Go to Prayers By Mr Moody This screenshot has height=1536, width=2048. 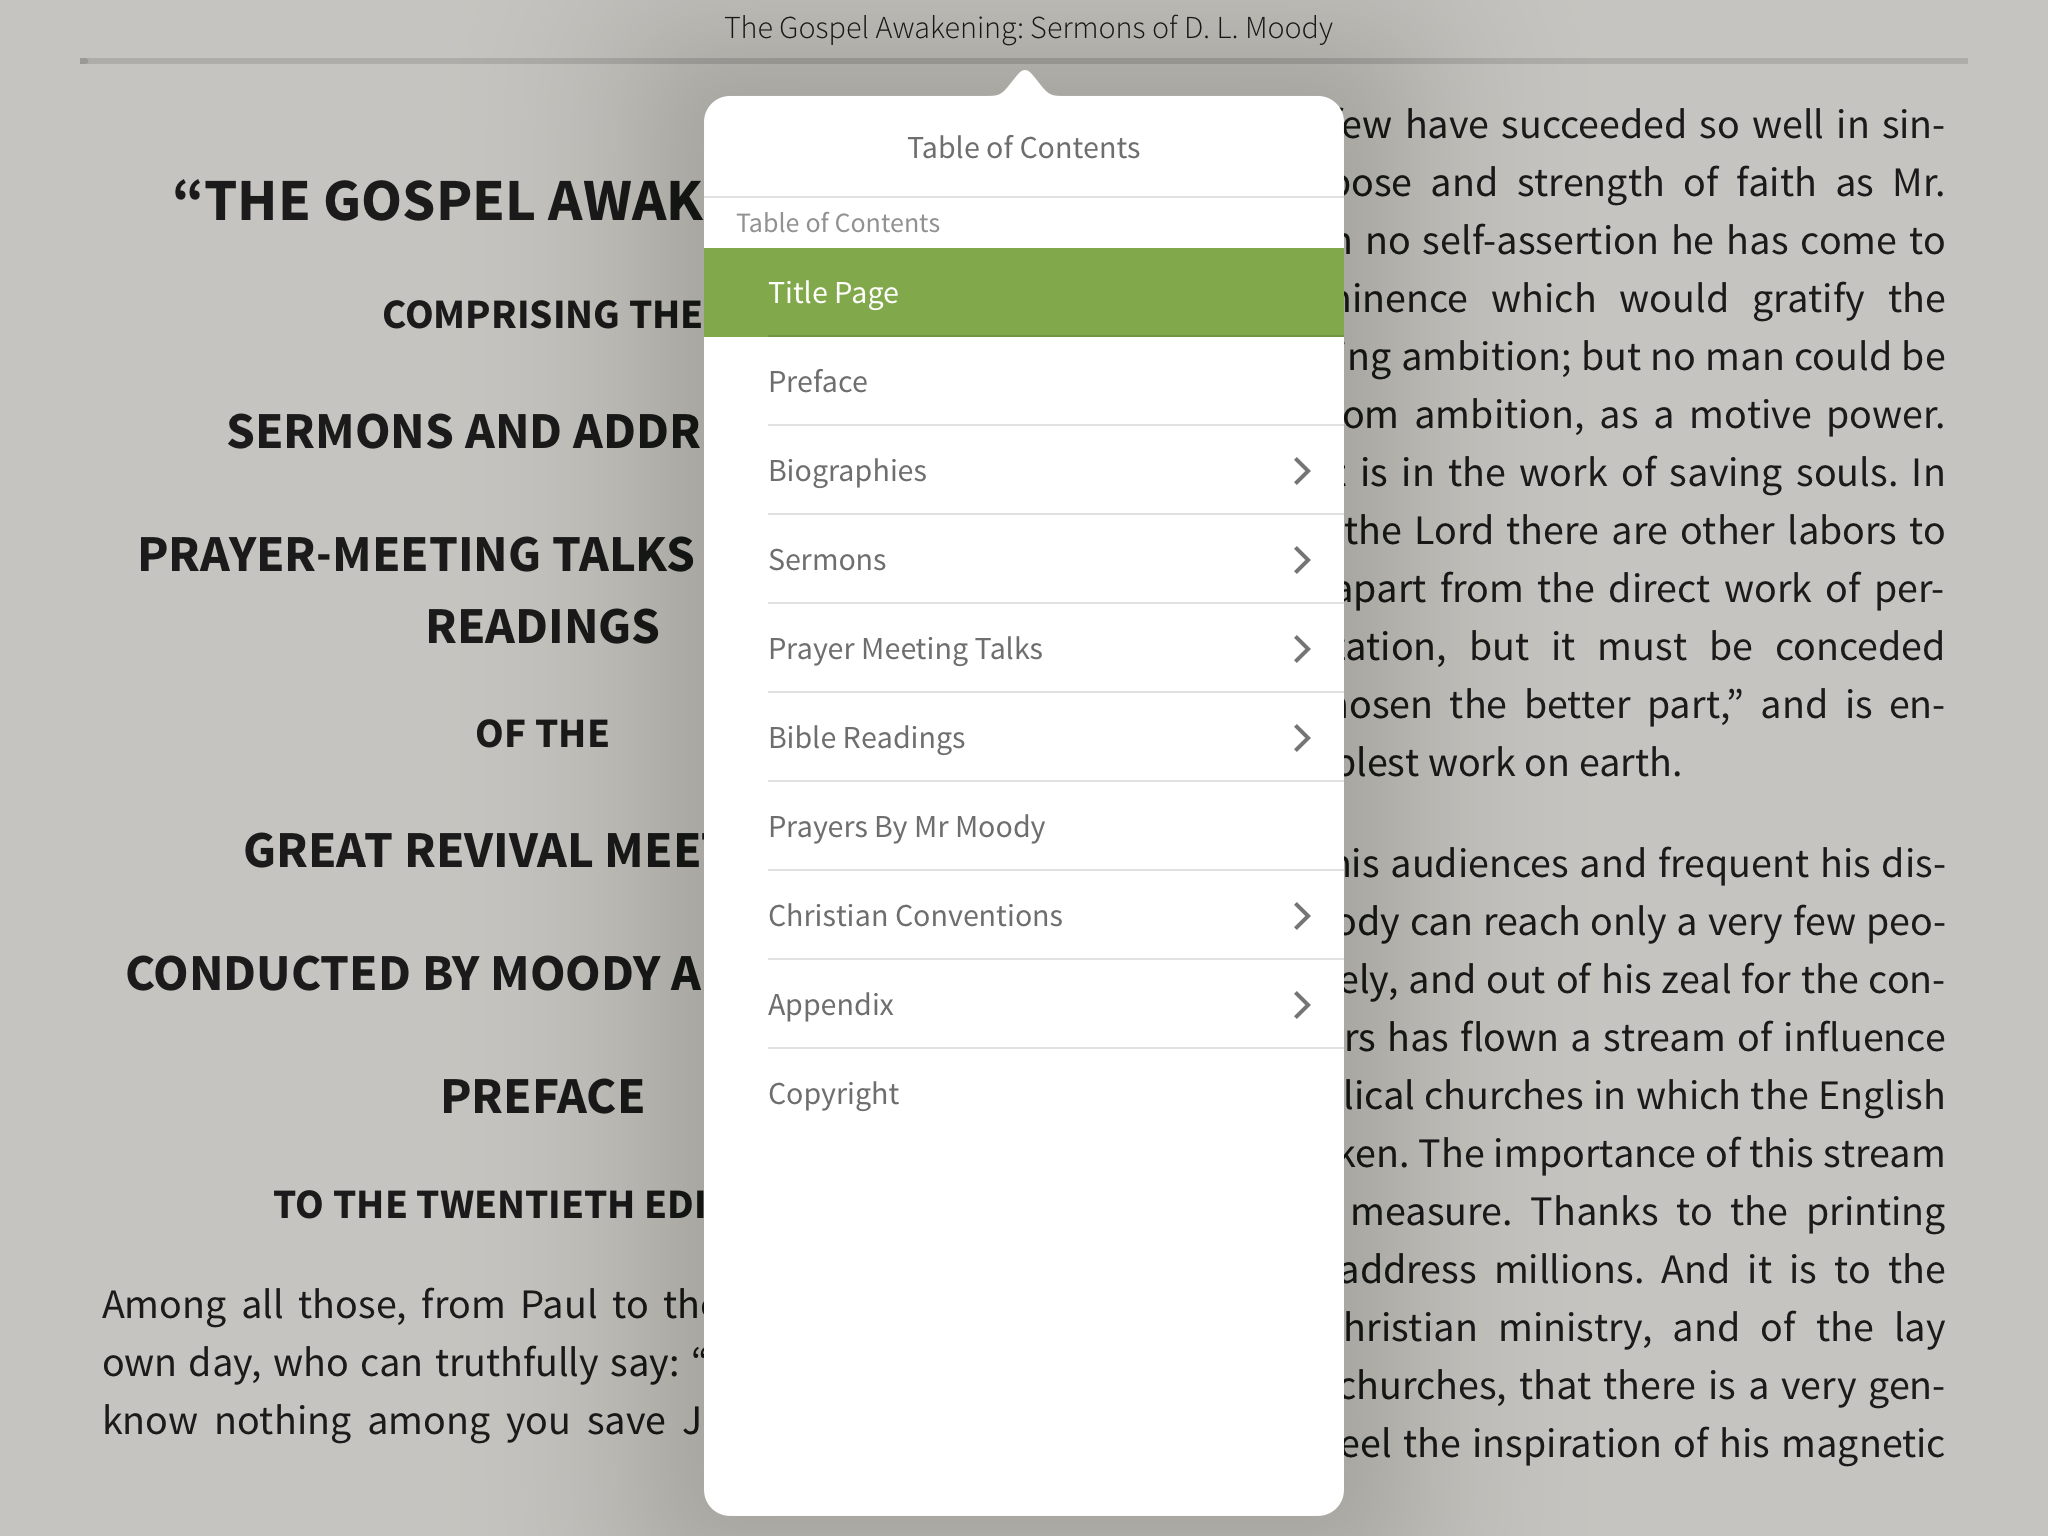1023,826
